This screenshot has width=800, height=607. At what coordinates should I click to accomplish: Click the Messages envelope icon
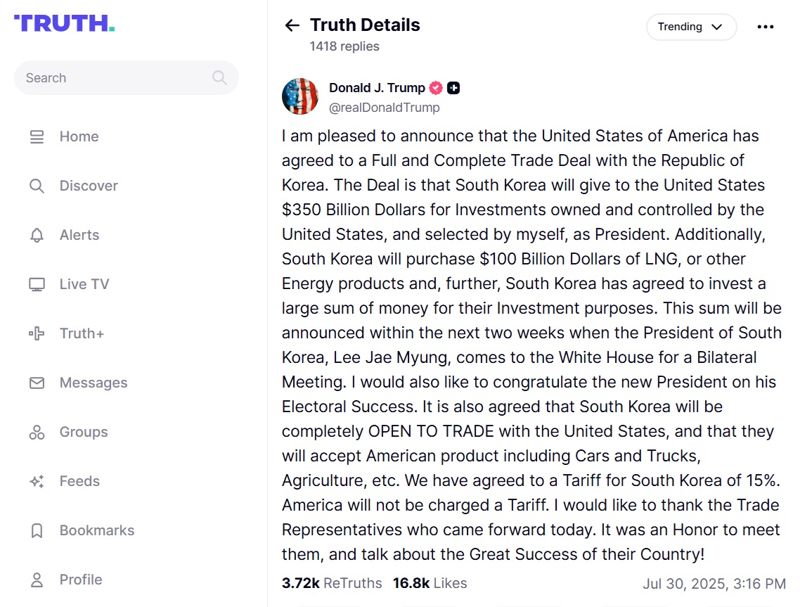point(37,383)
